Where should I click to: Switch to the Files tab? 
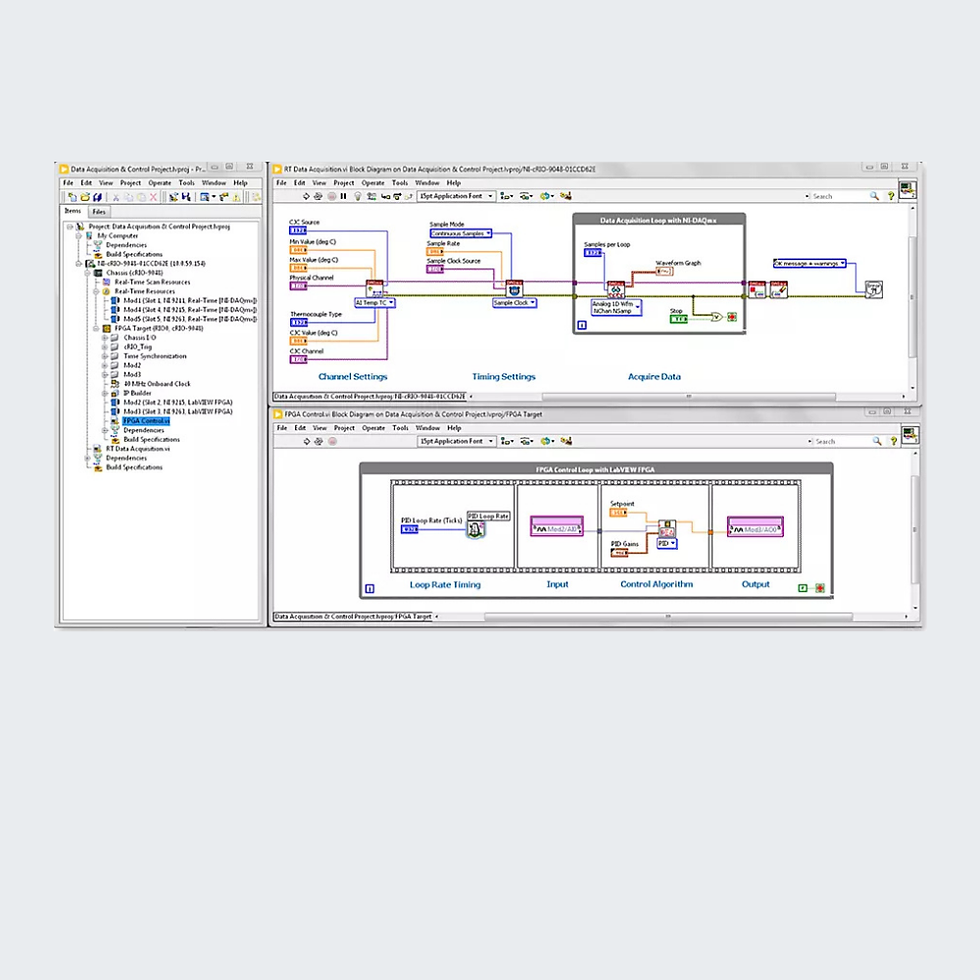[99, 212]
